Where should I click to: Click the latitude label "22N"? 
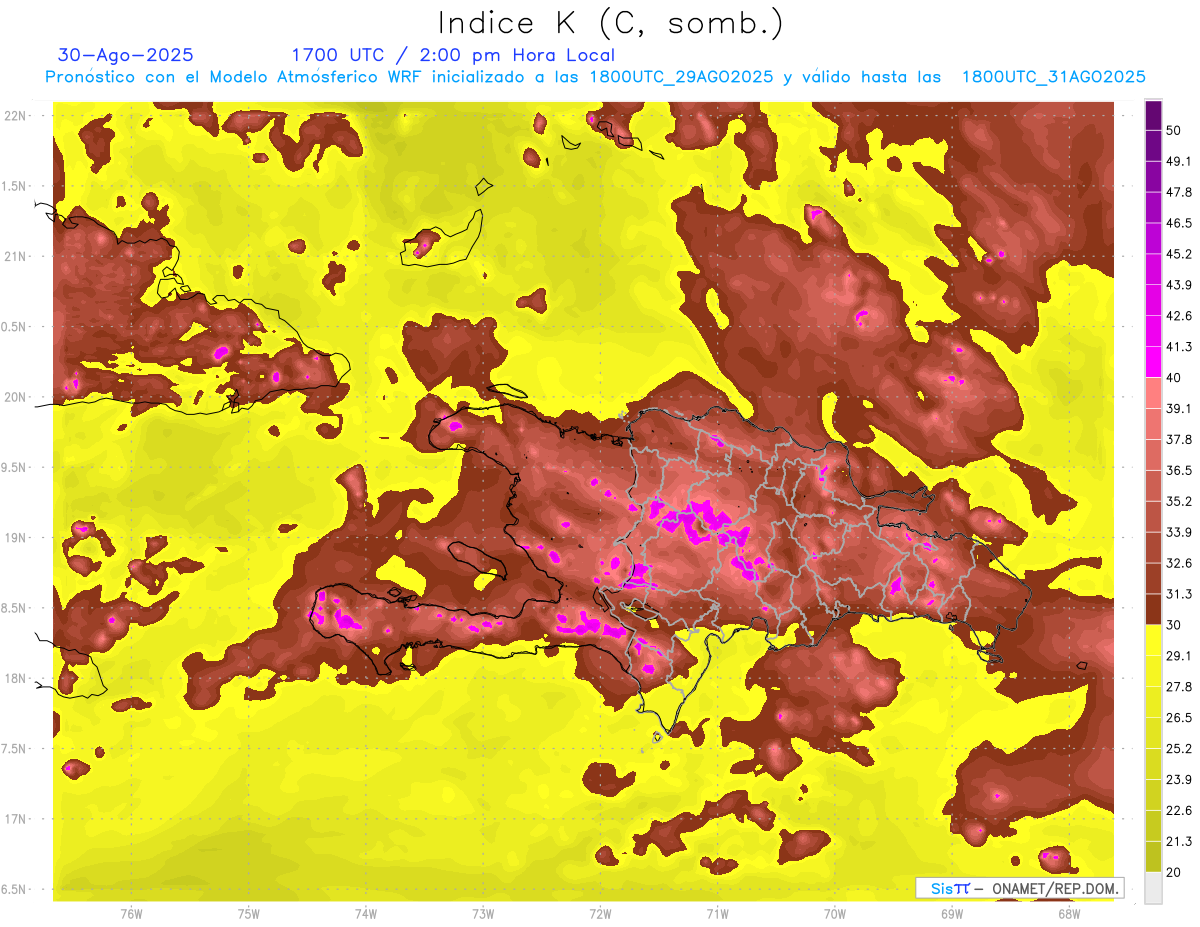(x=16, y=116)
